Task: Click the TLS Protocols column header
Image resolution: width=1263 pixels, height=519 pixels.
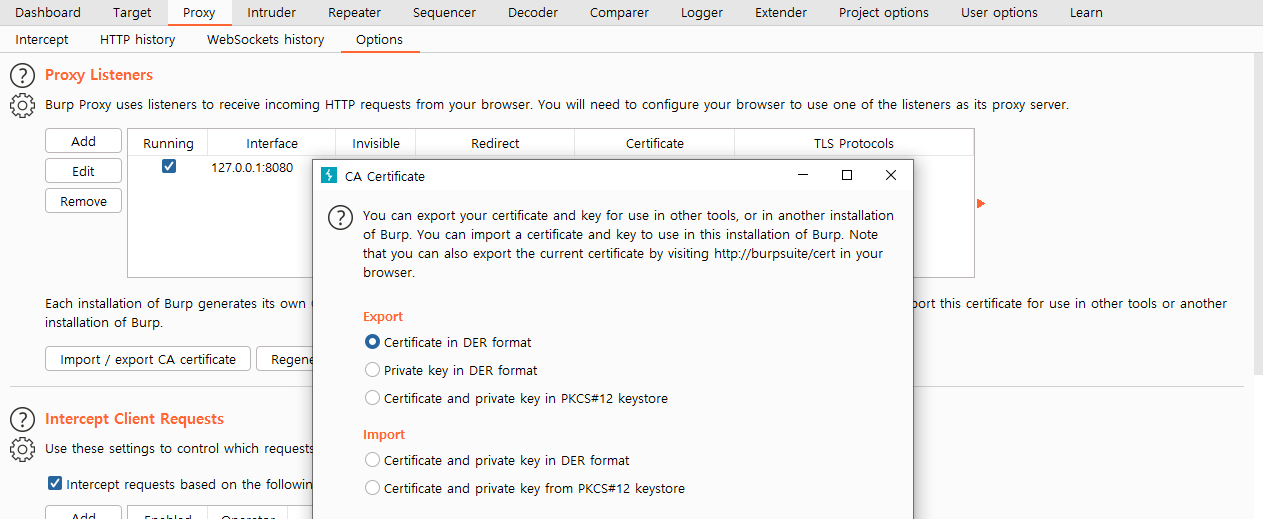Action: pyautogui.click(x=854, y=143)
